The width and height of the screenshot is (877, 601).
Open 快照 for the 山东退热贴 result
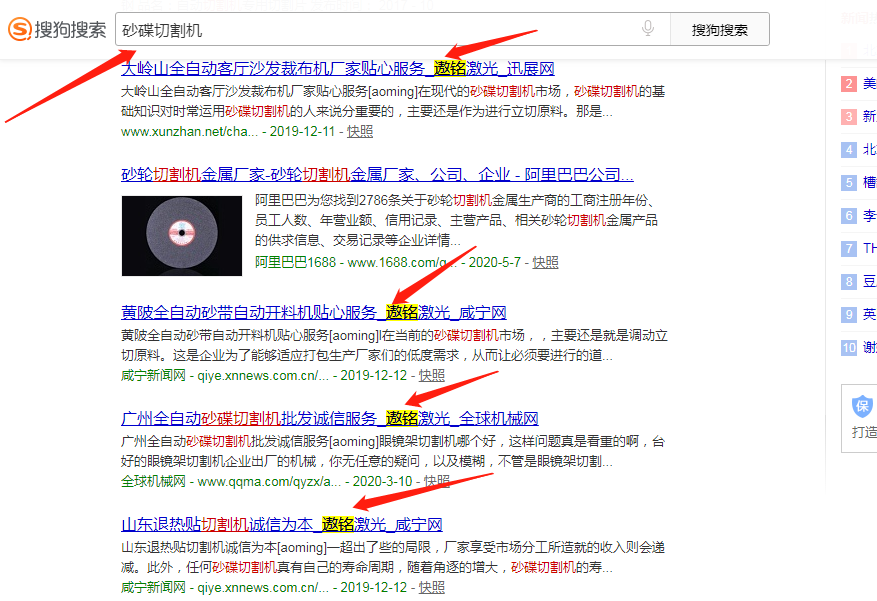[432, 587]
